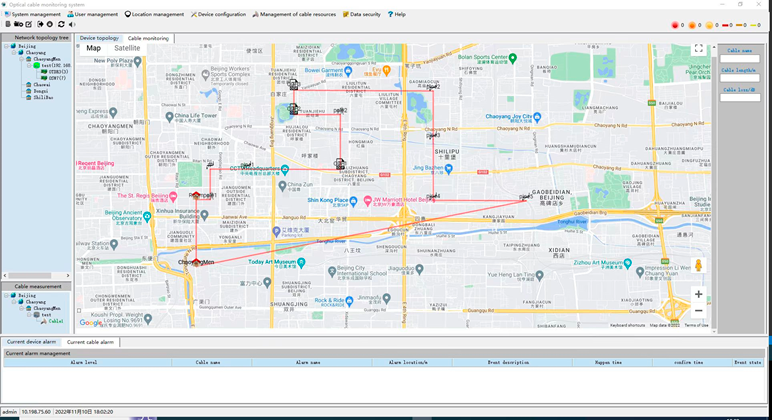Switch to the Device topology tab
Viewport: 772px width, 420px height.
(x=99, y=38)
